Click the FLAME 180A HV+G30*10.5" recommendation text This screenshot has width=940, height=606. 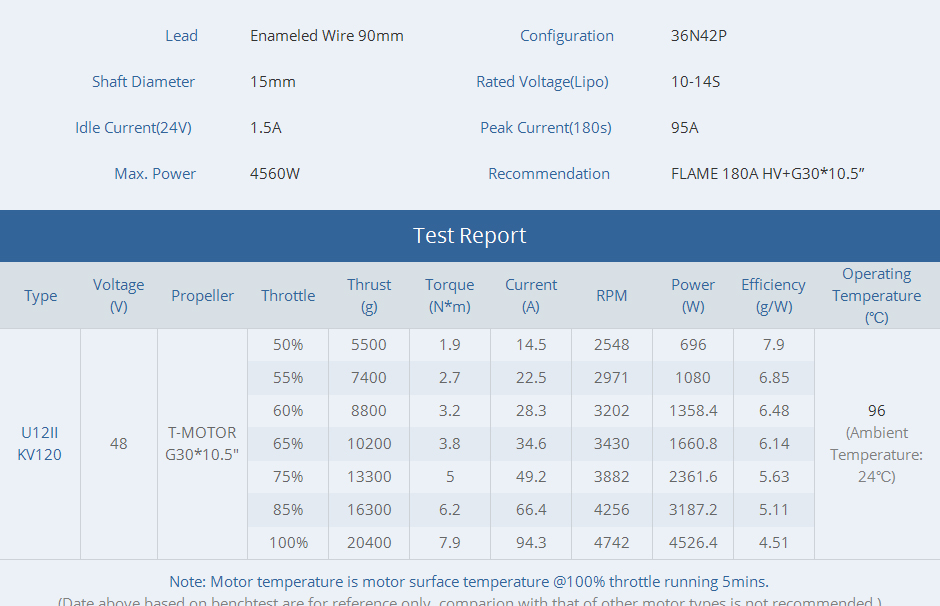coord(767,174)
